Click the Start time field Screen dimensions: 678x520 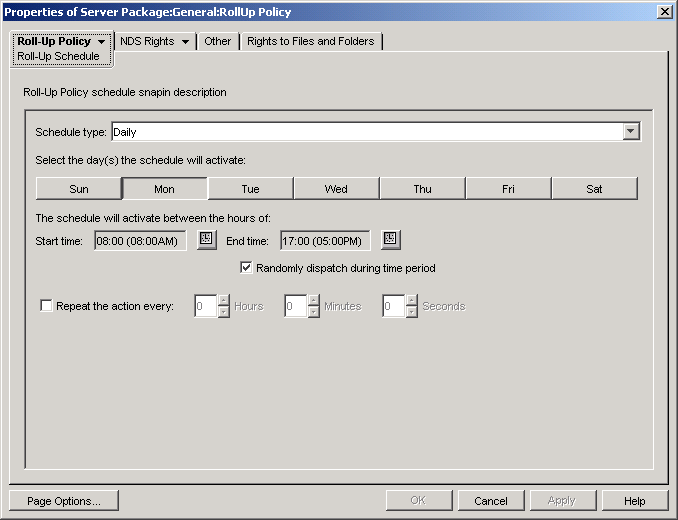pyautogui.click(x=140, y=240)
